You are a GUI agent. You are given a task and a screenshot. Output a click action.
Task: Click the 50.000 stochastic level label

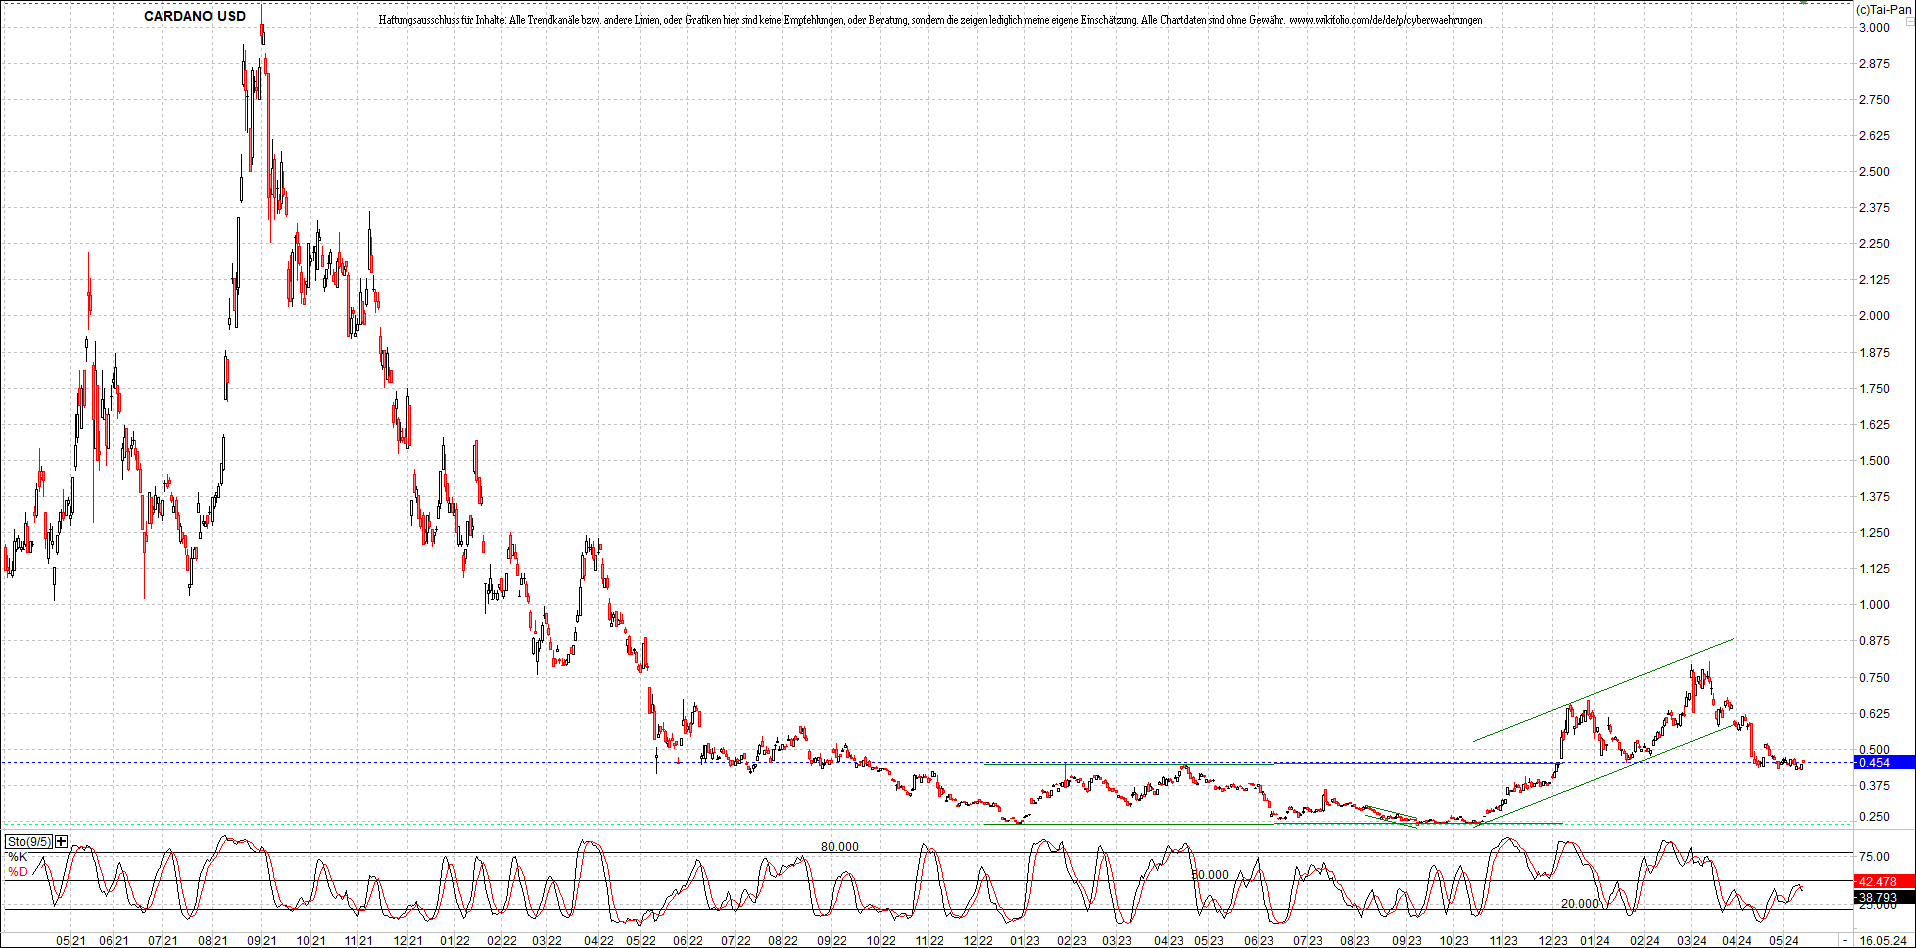1210,875
